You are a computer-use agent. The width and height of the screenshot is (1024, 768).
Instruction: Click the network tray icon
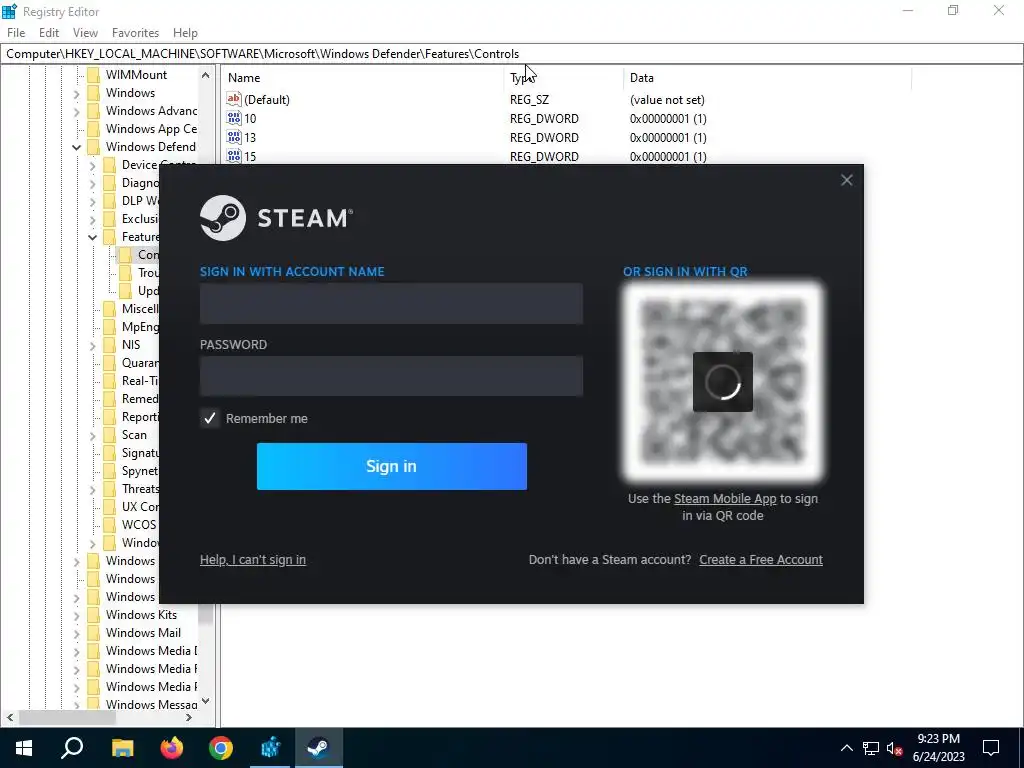coord(871,748)
